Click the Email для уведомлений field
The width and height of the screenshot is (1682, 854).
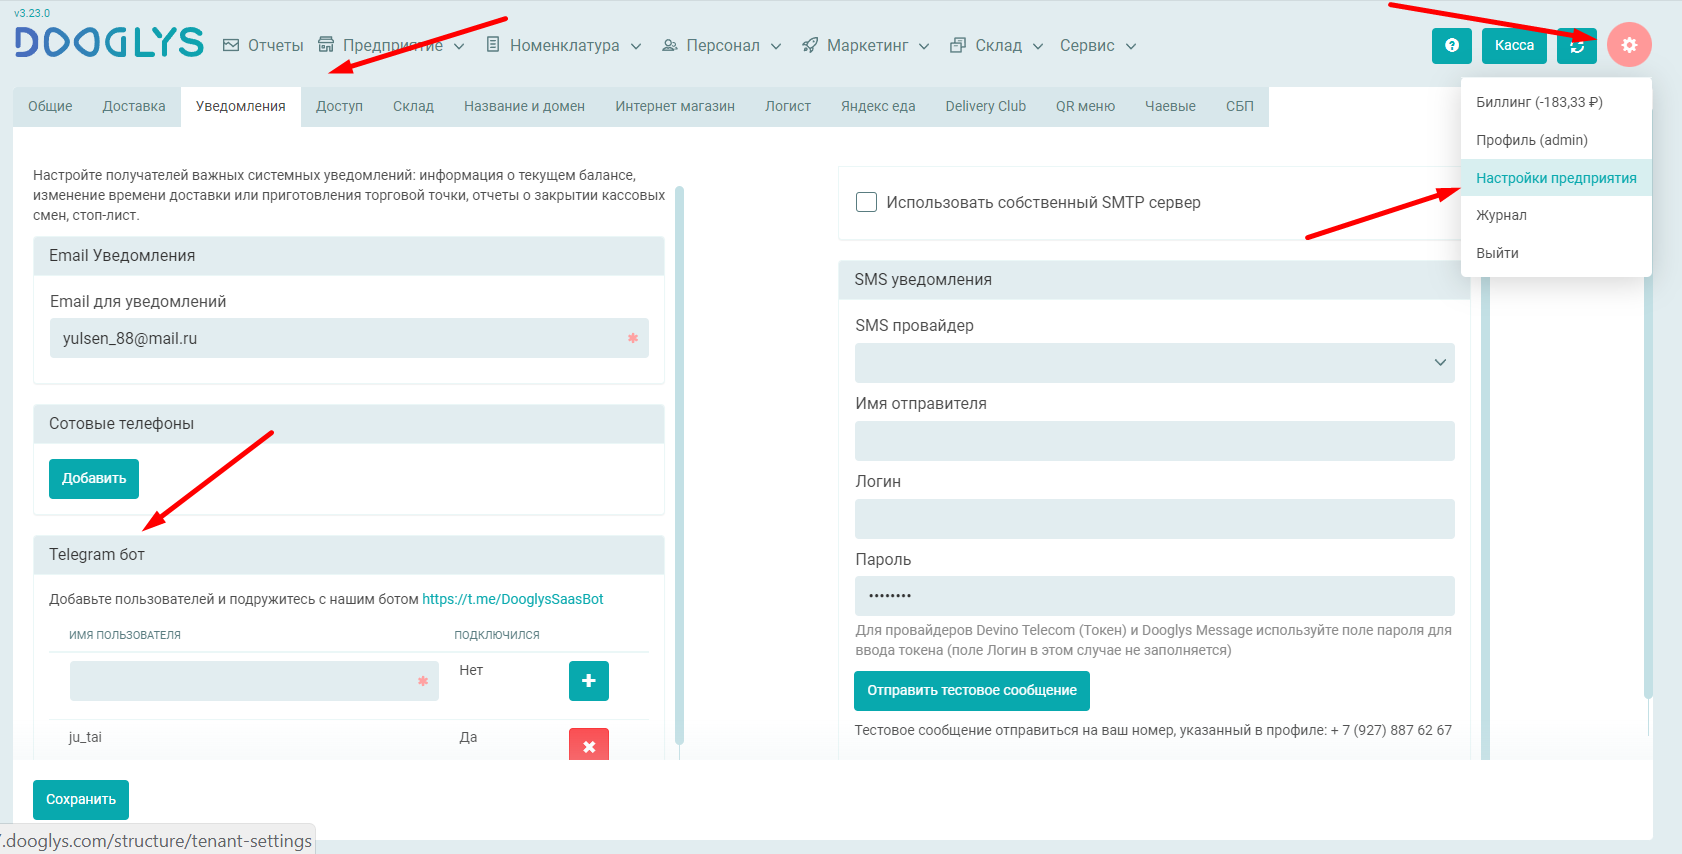pos(349,338)
